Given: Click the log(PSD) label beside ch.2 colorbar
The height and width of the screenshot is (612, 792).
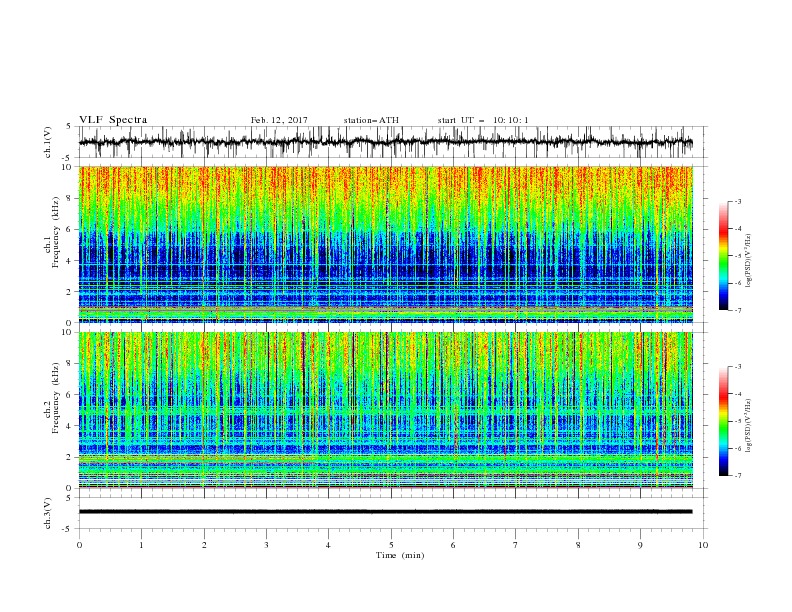Looking at the screenshot, I should coord(750,426).
